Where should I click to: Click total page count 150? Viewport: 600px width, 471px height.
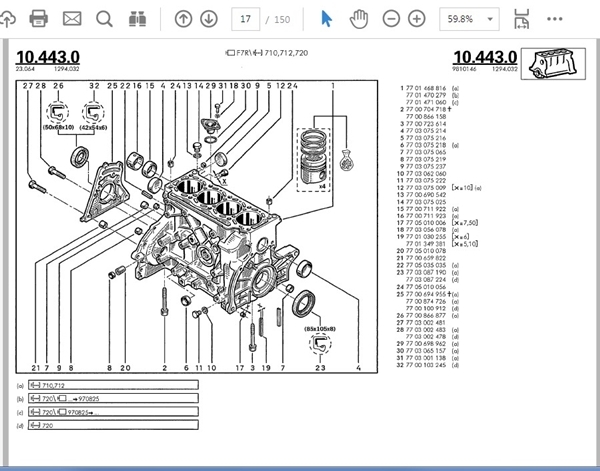click(x=282, y=19)
